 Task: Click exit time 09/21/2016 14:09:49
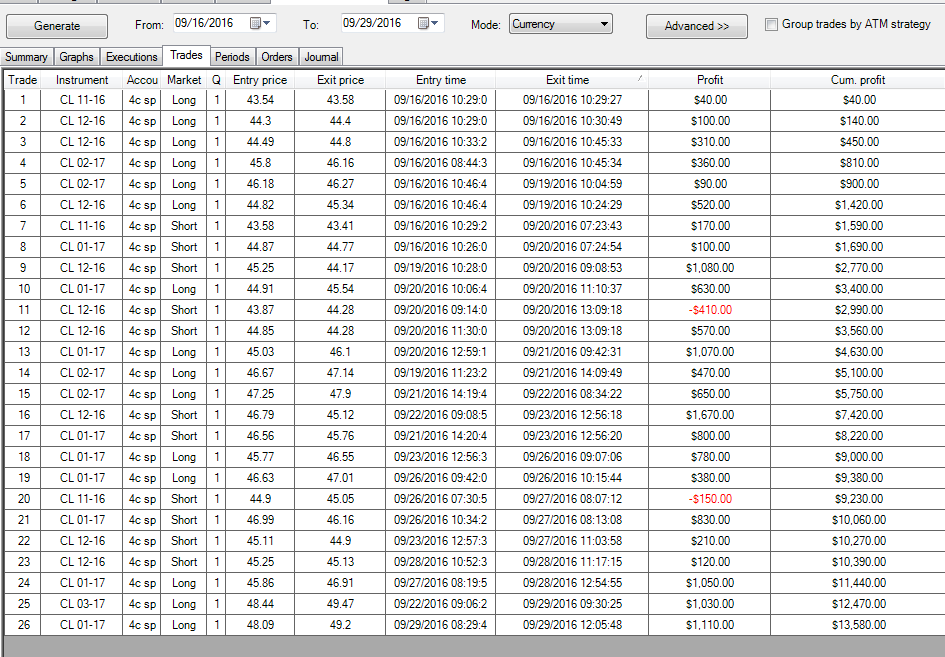tap(572, 373)
